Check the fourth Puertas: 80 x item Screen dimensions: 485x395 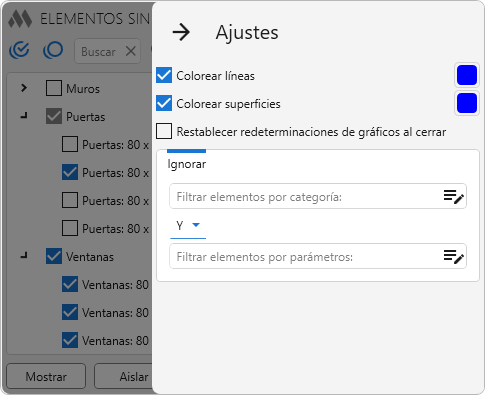click(x=70, y=228)
